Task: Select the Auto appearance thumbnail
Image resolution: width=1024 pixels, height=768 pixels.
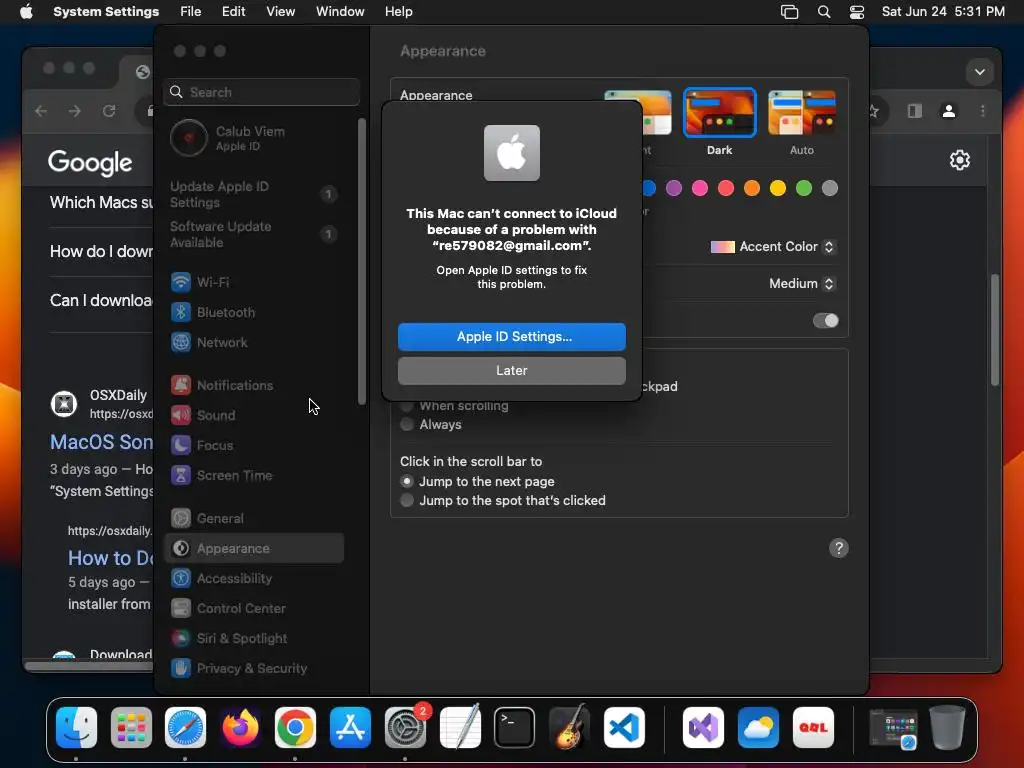Action: [x=802, y=113]
